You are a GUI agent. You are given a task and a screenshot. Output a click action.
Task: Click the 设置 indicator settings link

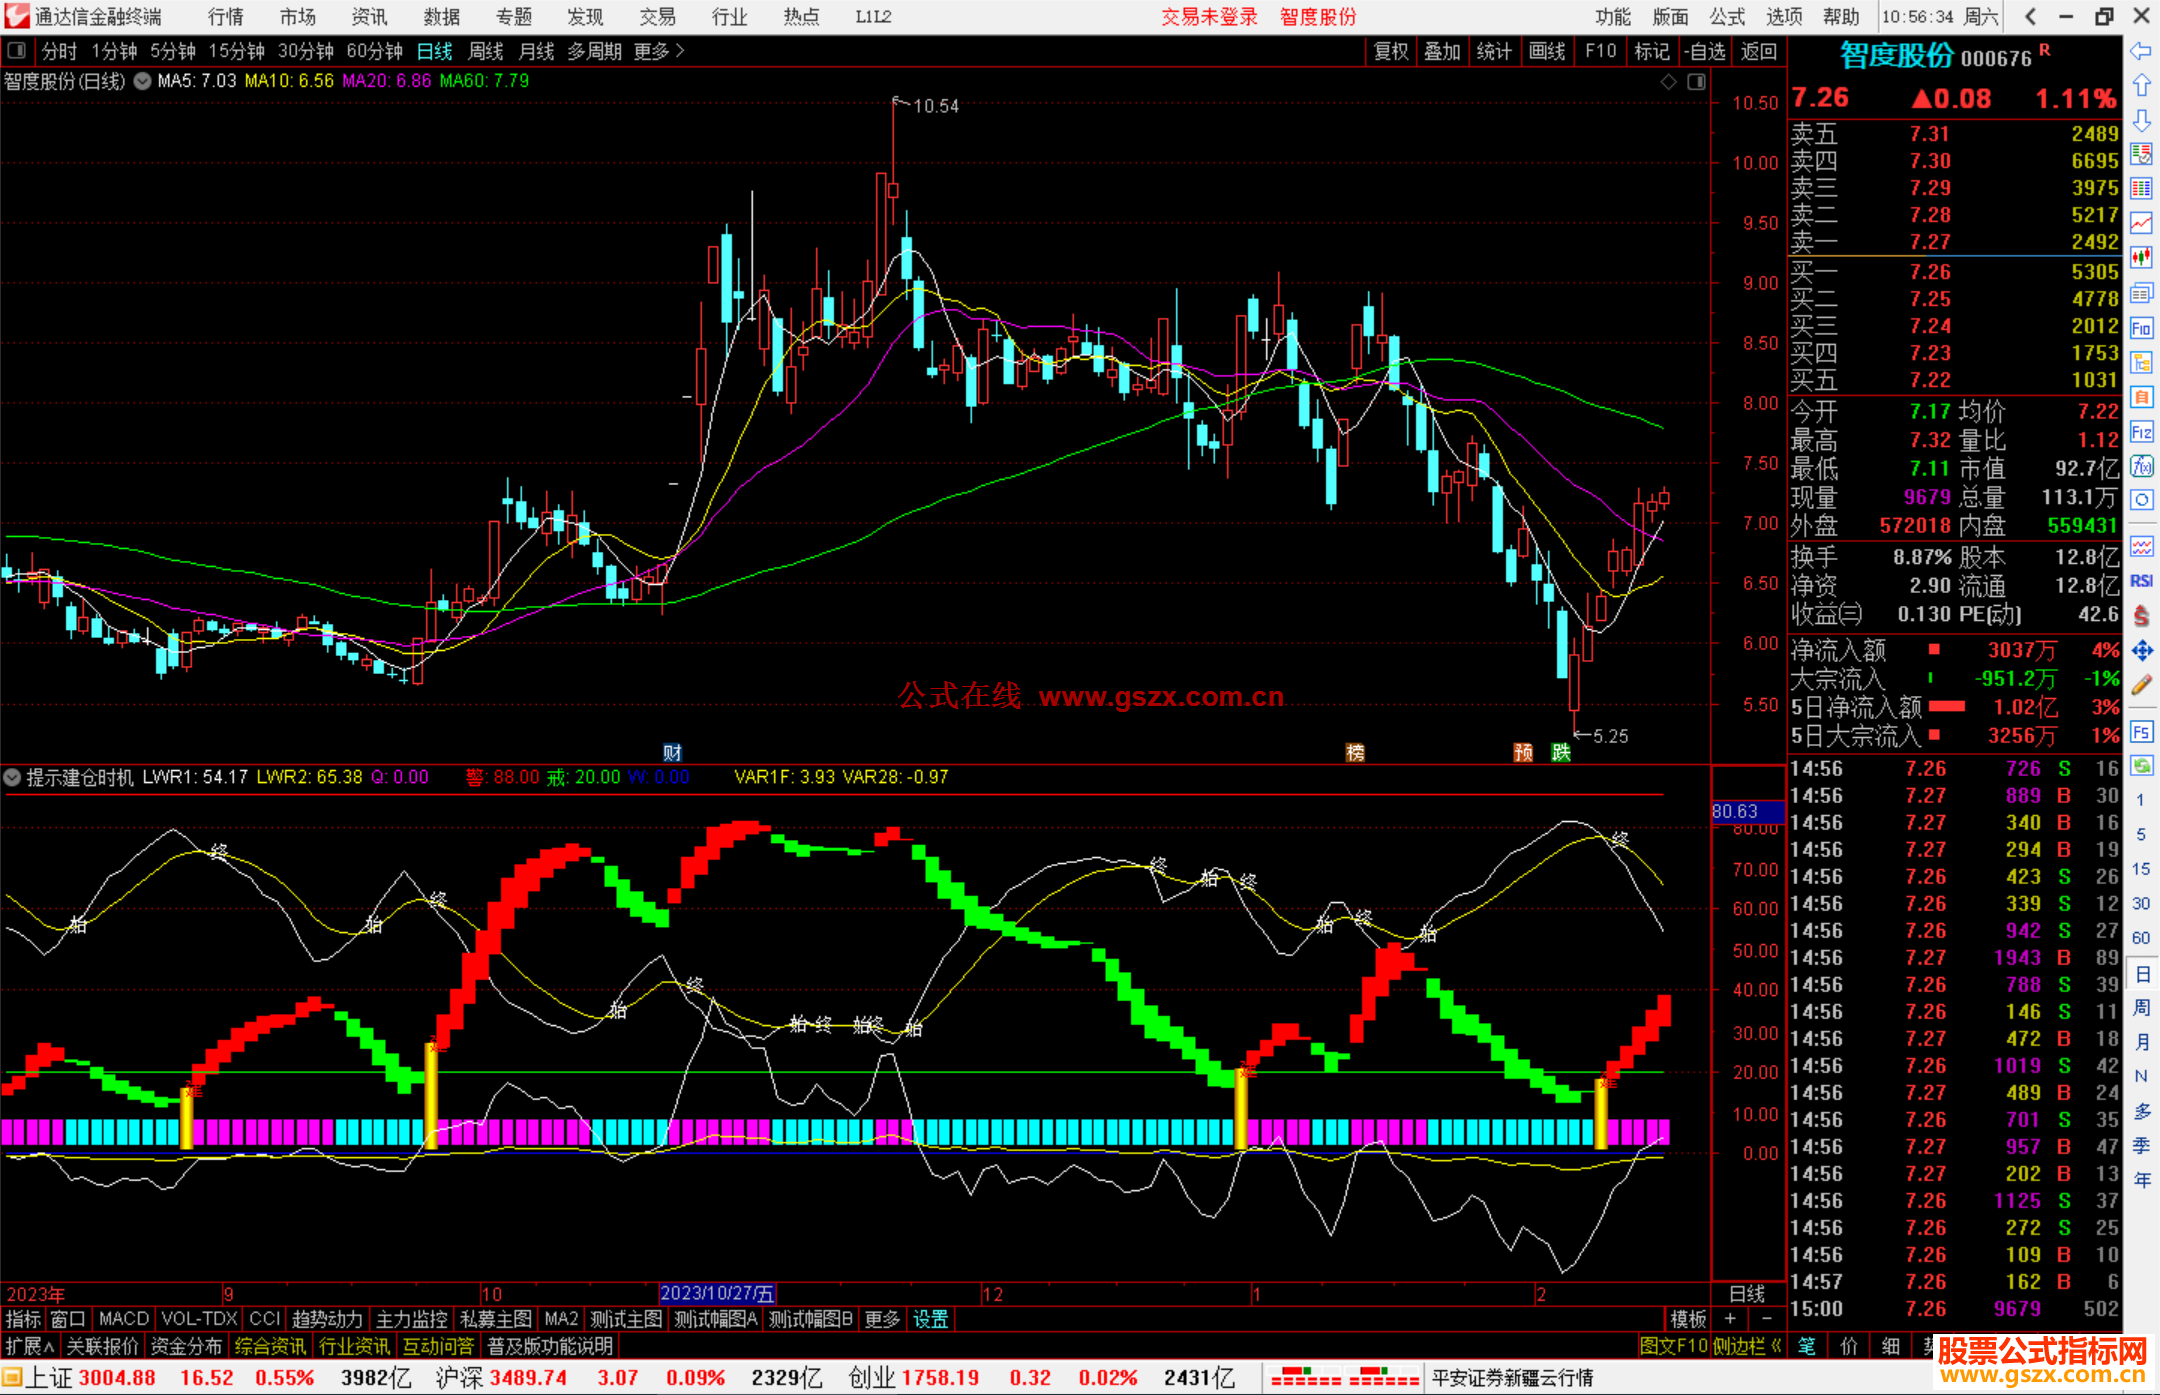930,1319
